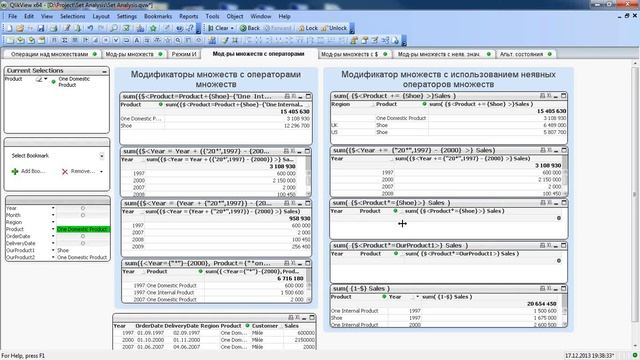Click the Quick Chart wizard icon

(x=140, y=28)
